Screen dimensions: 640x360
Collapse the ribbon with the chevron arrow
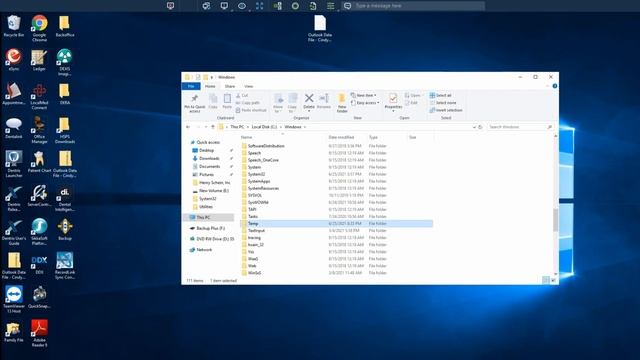547,86
